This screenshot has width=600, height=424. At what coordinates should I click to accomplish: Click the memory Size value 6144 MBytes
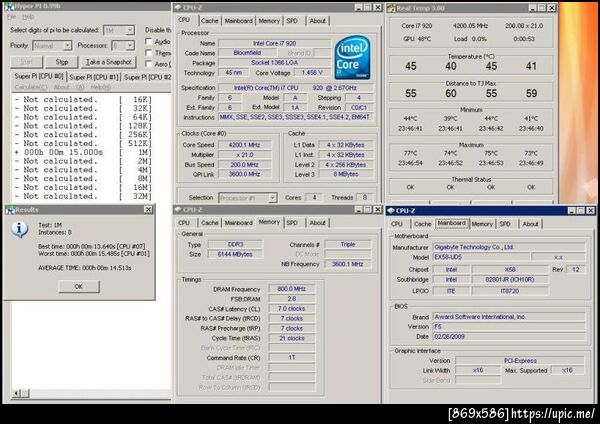coord(235,254)
